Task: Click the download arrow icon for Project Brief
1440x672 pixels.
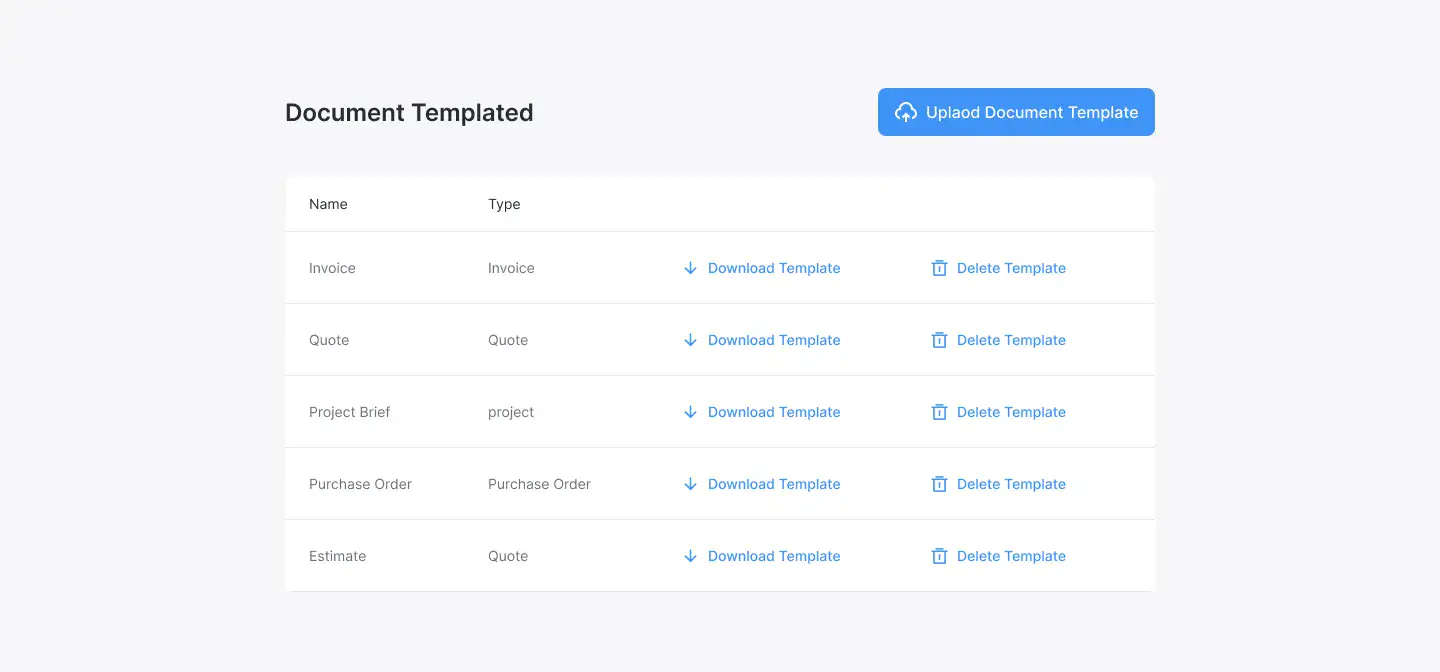Action: [690, 412]
